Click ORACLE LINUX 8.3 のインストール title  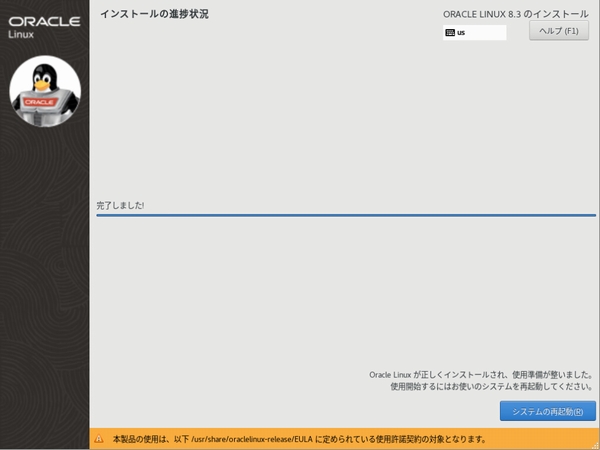(x=515, y=14)
